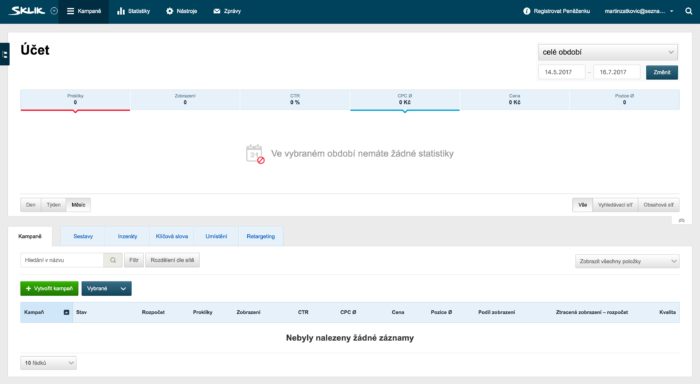The height and width of the screenshot is (384, 700).
Task: Sort table by Stav column
Action: click(82, 312)
